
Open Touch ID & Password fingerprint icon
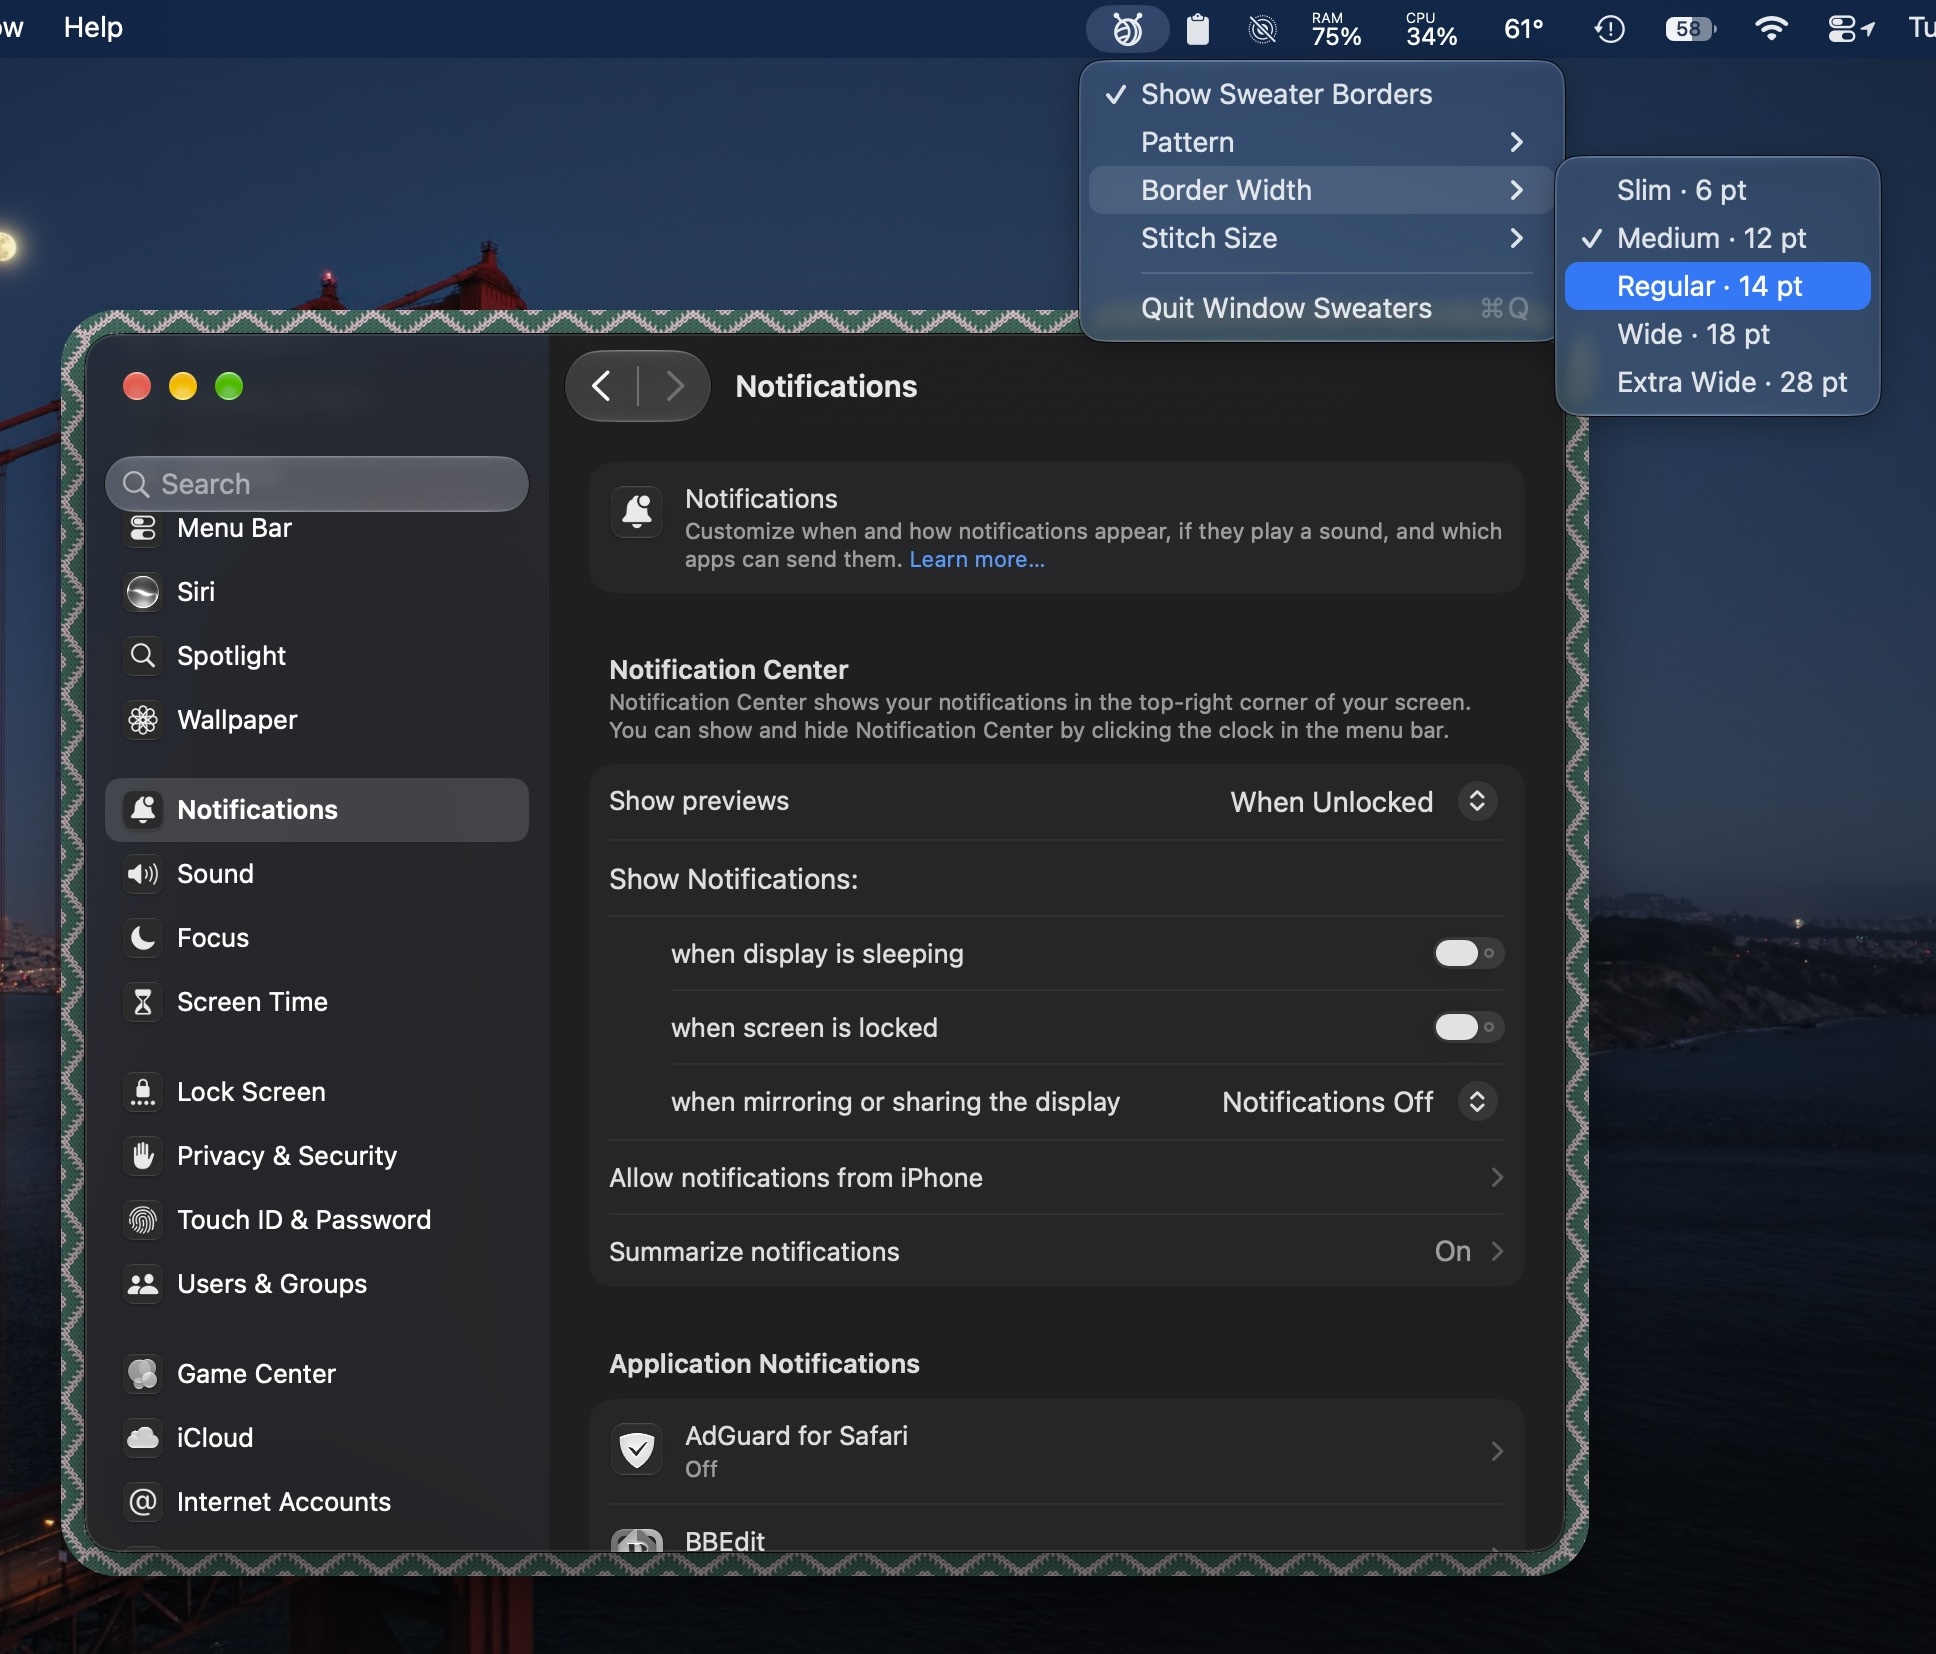click(143, 1220)
